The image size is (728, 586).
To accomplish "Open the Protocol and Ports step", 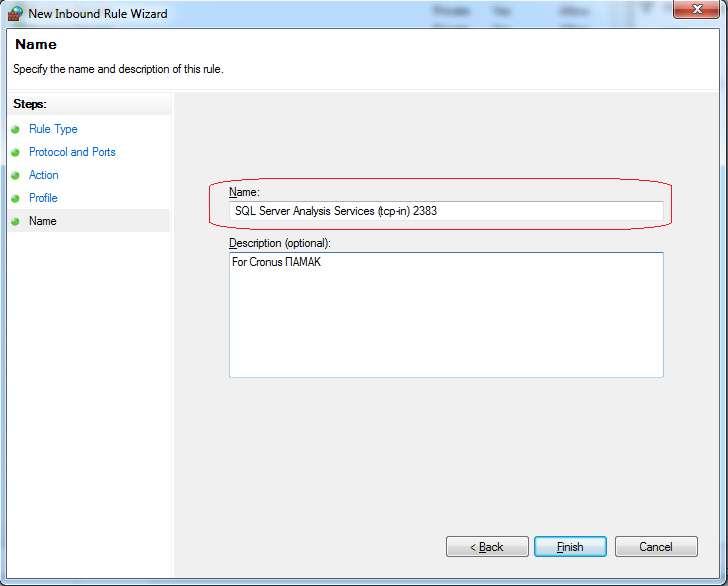I will pos(72,152).
